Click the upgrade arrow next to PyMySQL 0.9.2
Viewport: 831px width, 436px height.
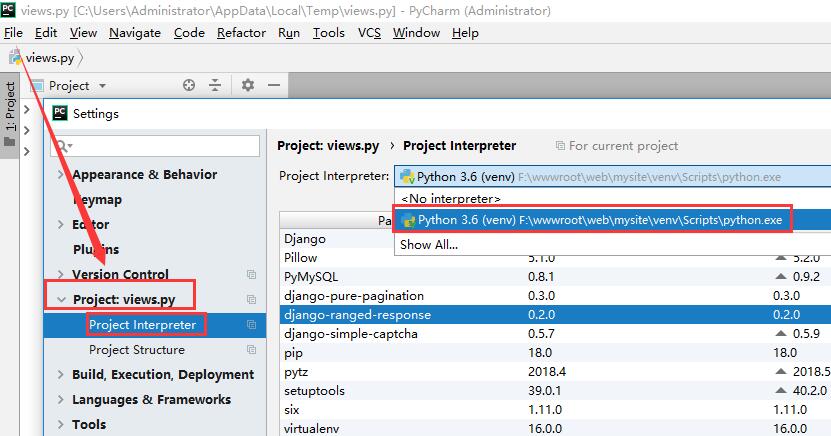tap(781, 277)
